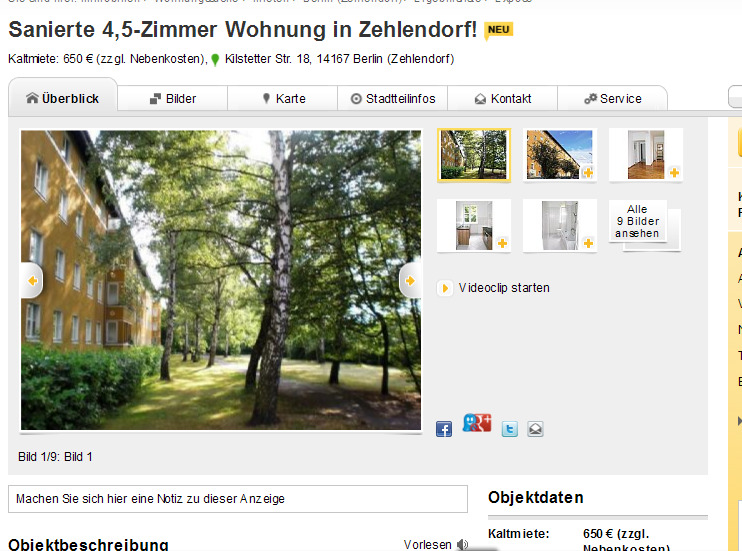This screenshot has width=742, height=551.
Task: Select the hallway wood floor thumbnail
Action: [x=646, y=155]
